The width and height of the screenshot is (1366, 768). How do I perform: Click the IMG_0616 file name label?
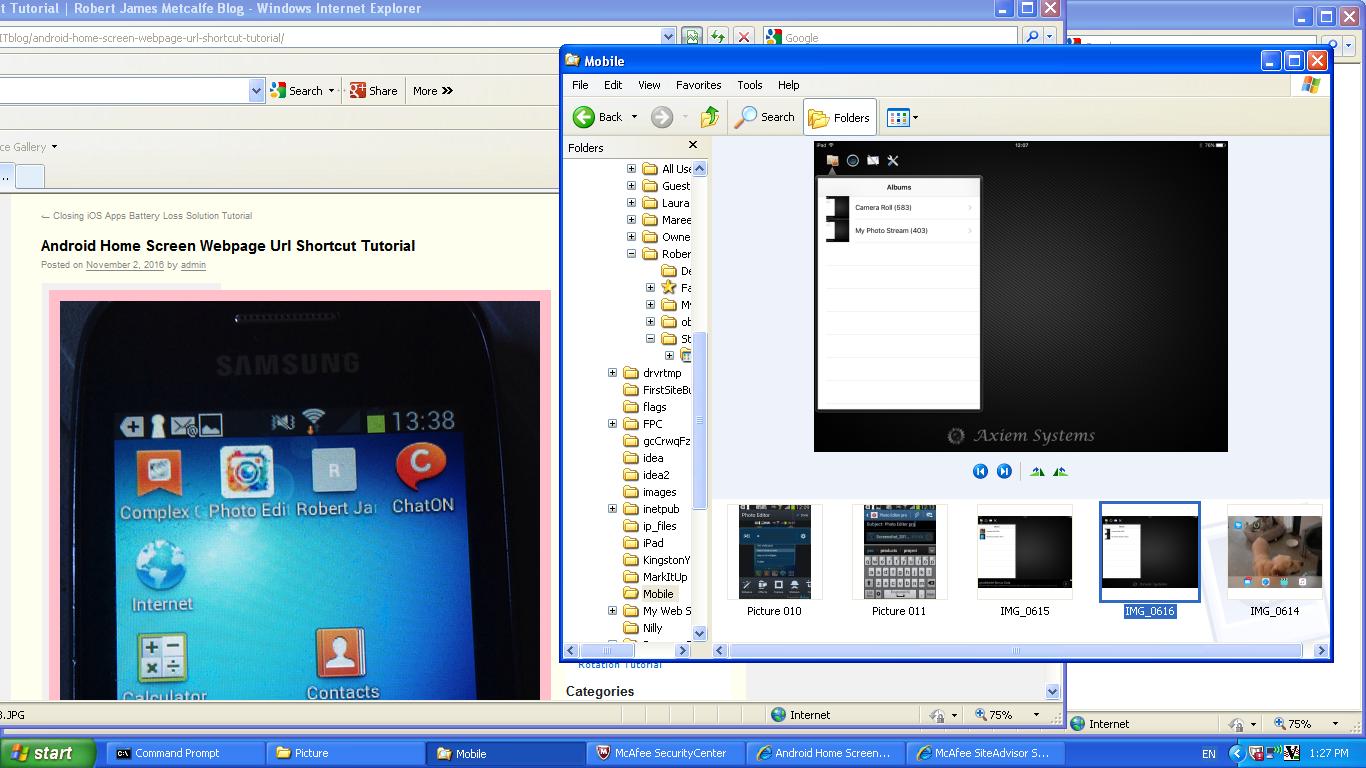[1149, 611]
